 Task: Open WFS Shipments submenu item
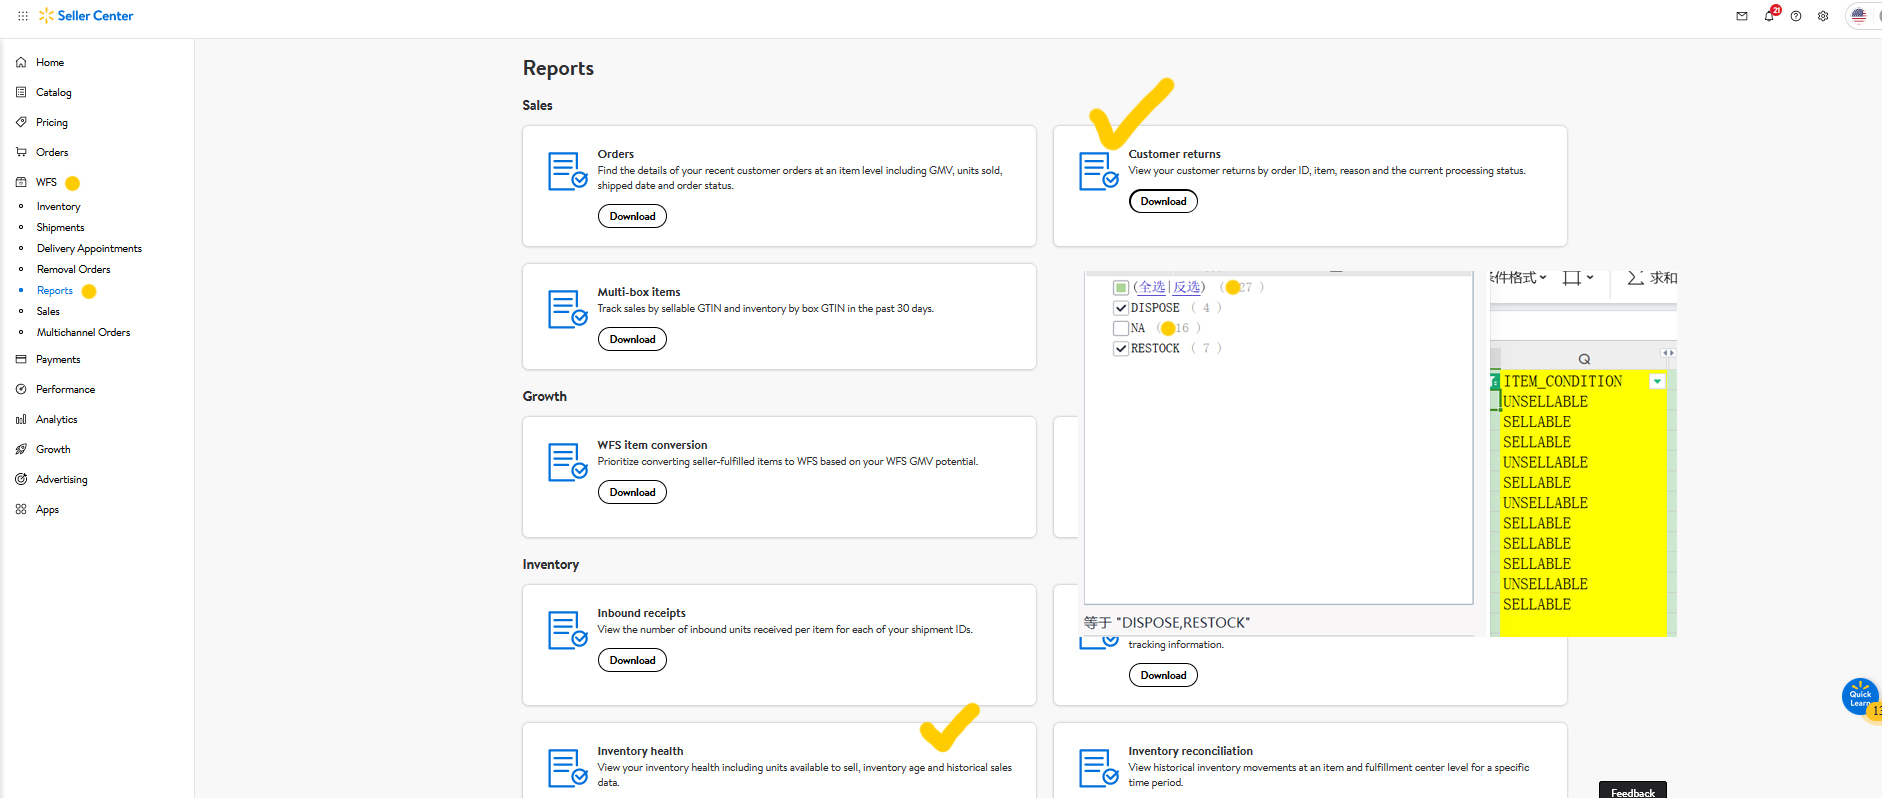click(x=61, y=227)
